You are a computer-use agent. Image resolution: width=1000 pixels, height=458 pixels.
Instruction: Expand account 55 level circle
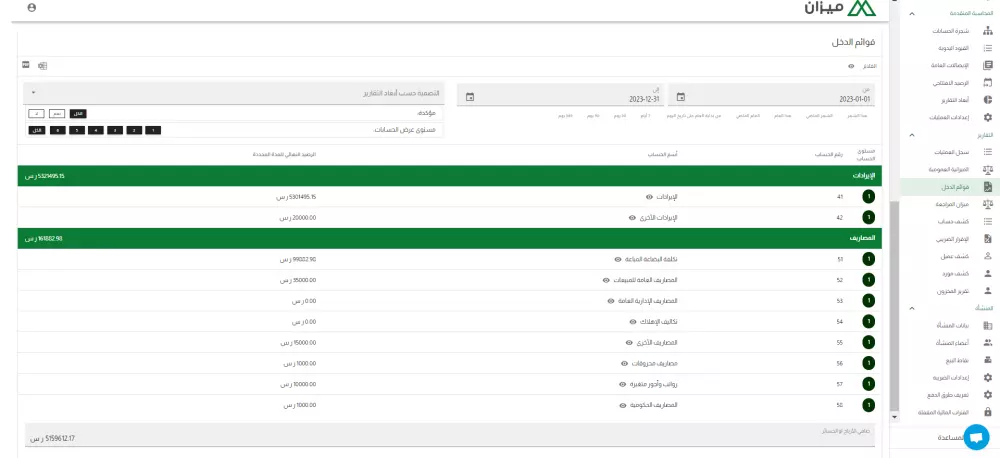[868, 343]
